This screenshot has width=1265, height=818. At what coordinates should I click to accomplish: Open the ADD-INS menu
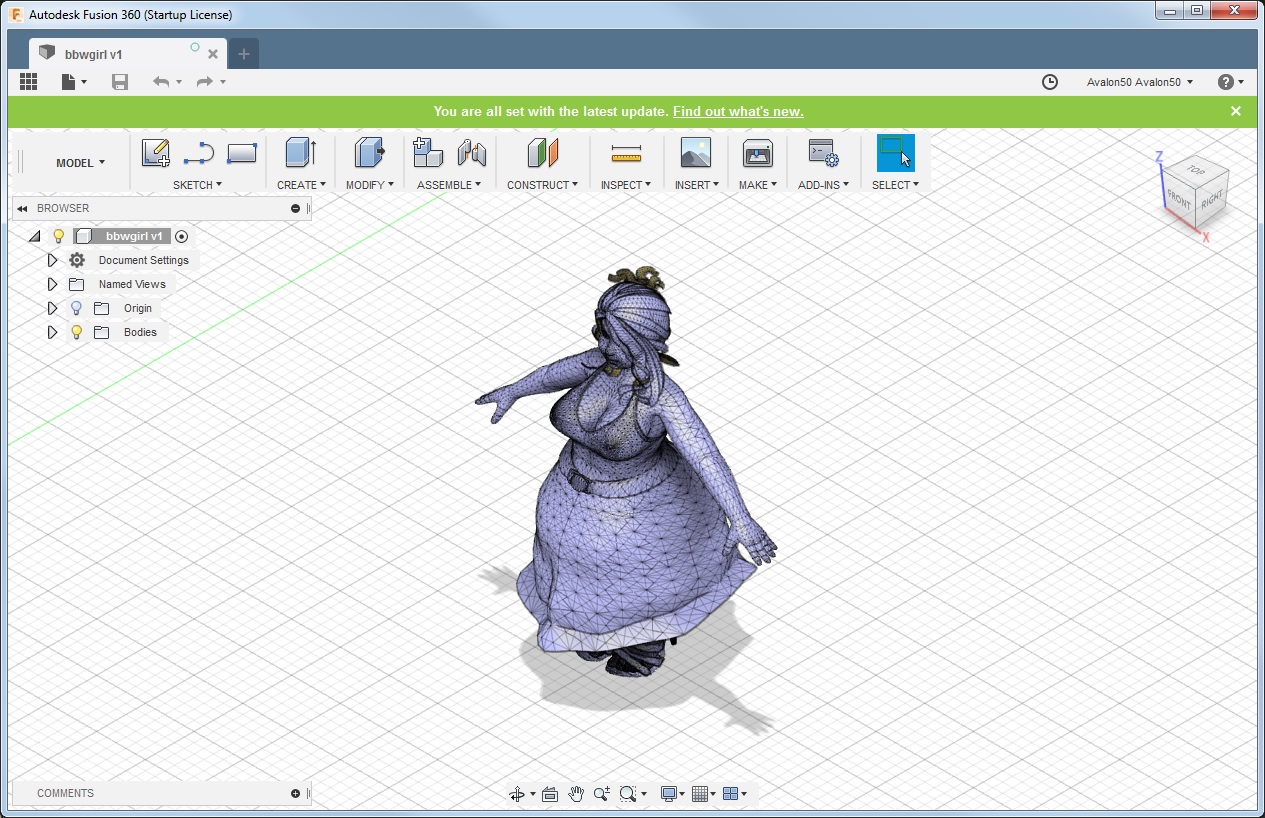point(823,185)
